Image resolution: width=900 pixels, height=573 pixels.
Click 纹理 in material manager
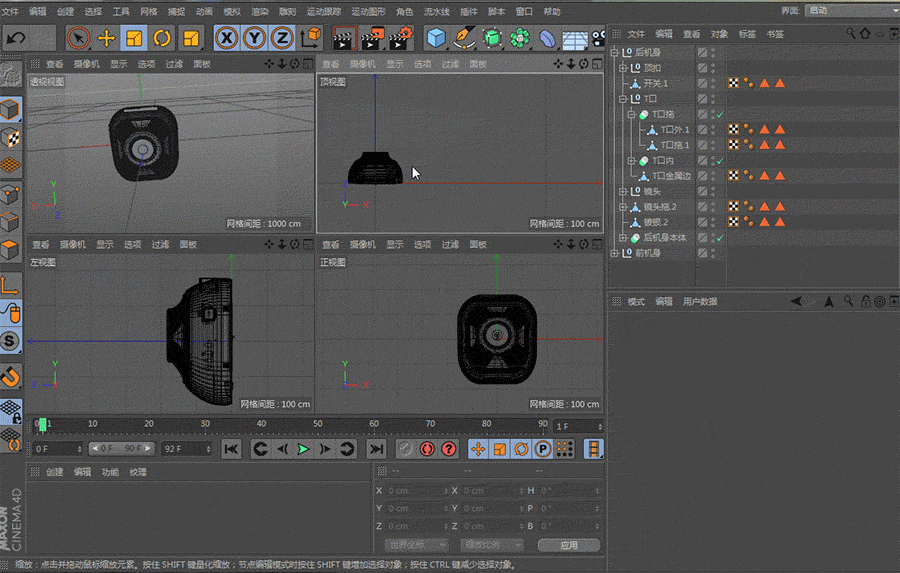coord(138,472)
